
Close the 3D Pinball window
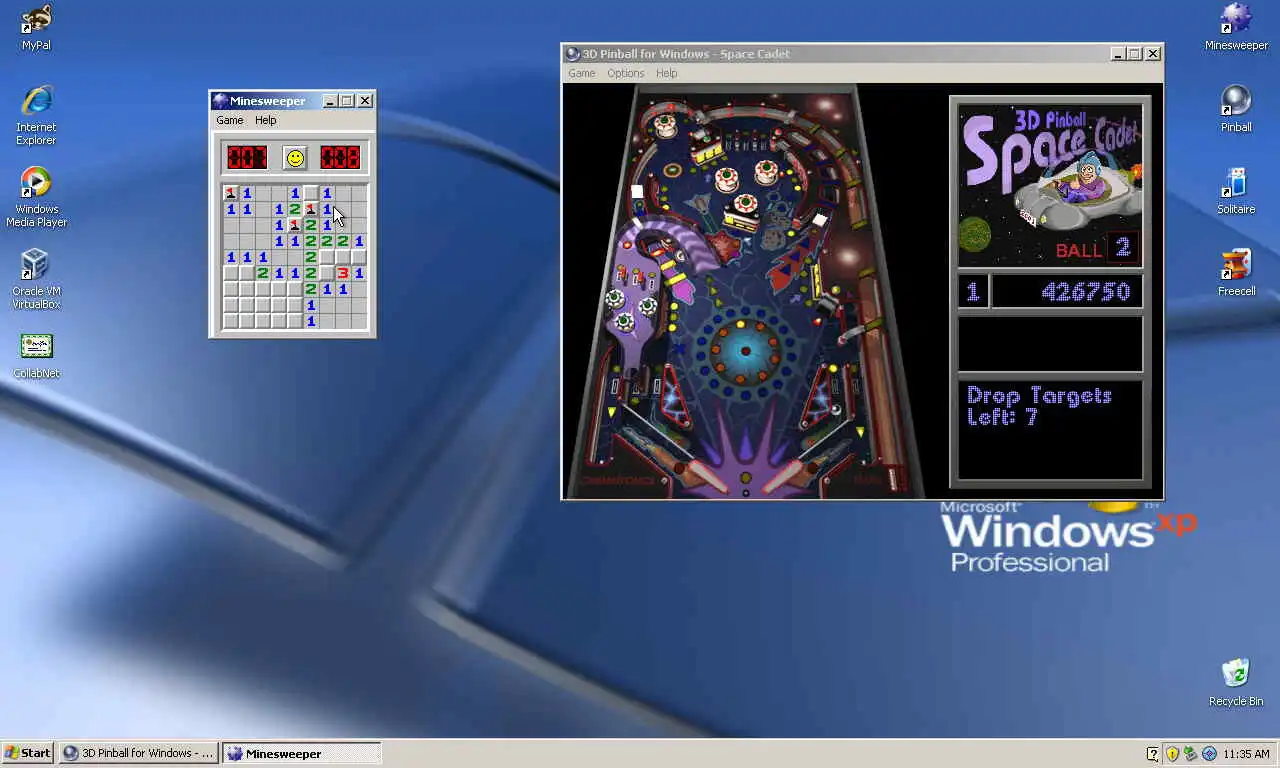pyautogui.click(x=1153, y=54)
